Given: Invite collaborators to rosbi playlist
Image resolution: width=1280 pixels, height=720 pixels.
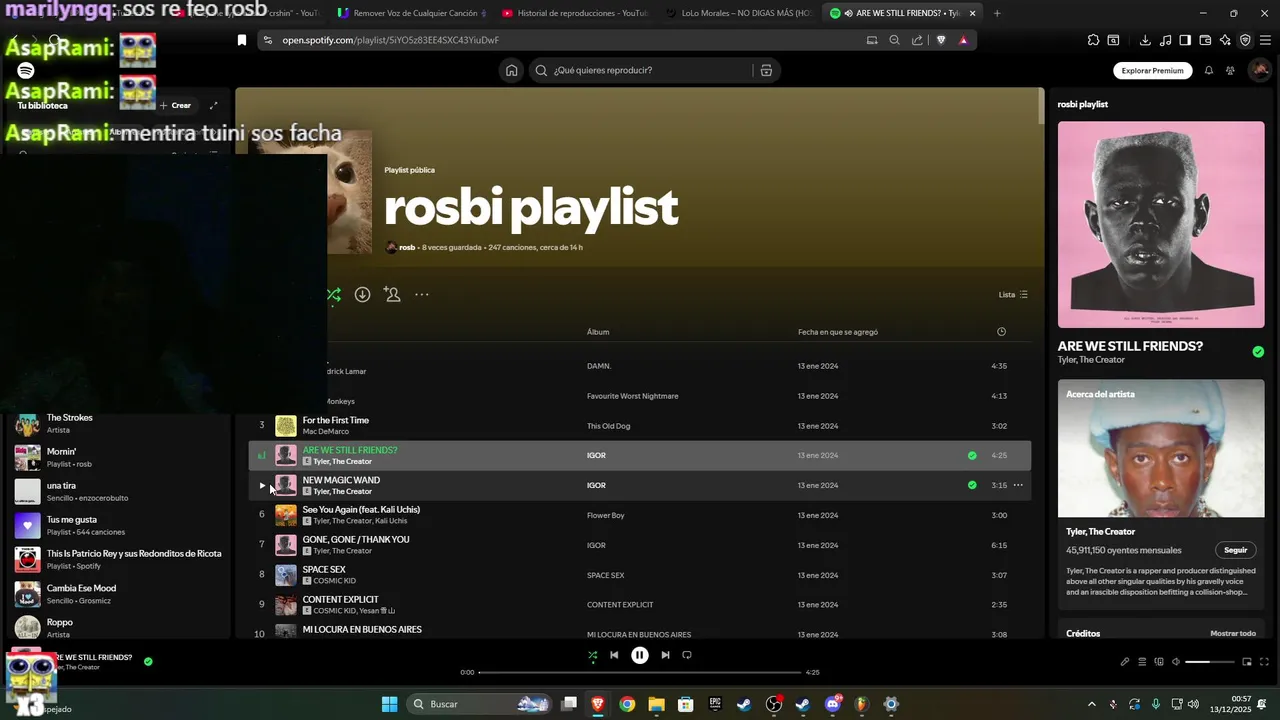Looking at the screenshot, I should 392,294.
